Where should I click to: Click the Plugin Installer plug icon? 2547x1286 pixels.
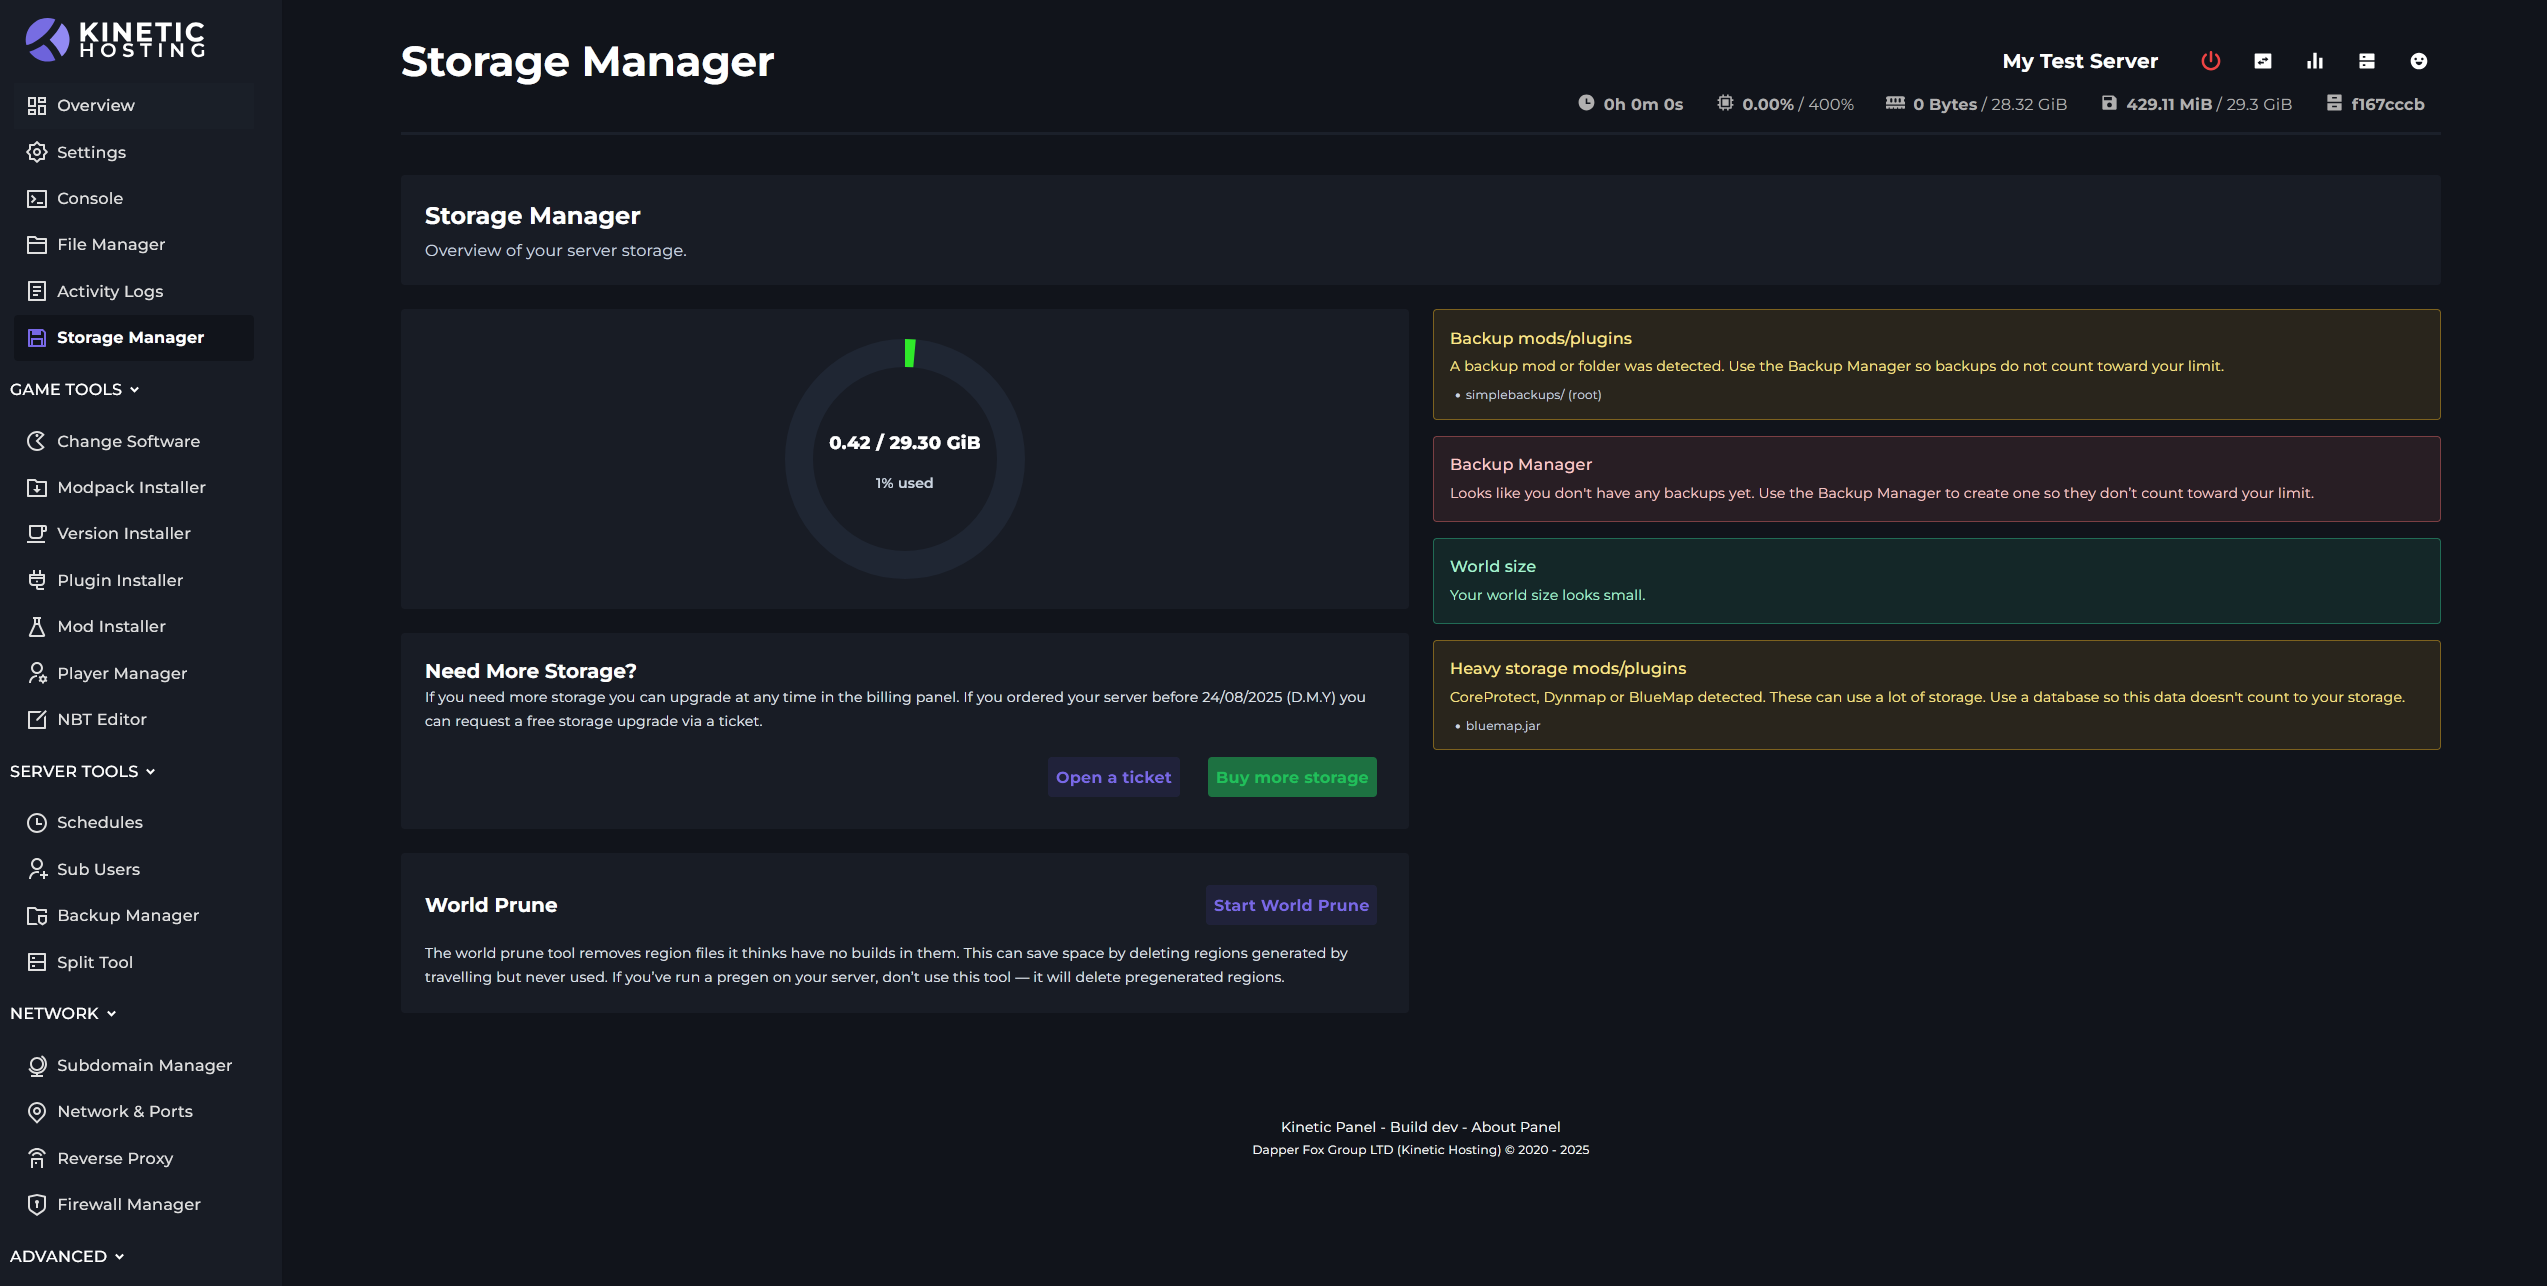click(37, 580)
